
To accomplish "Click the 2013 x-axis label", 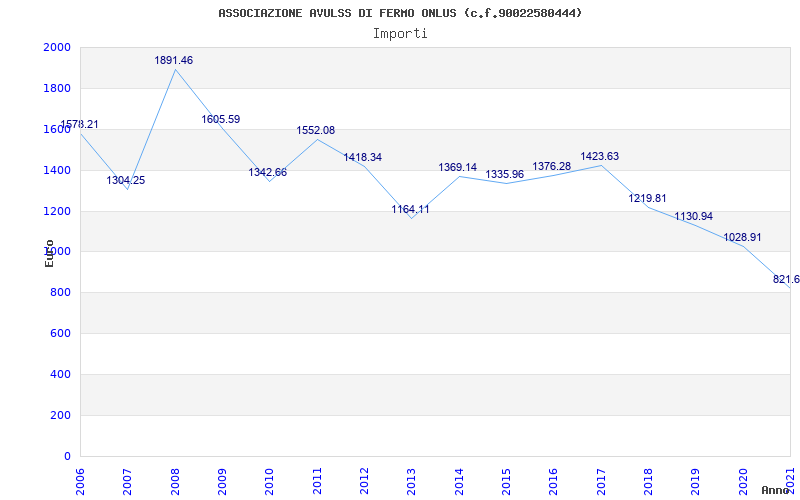I will 412,482.
